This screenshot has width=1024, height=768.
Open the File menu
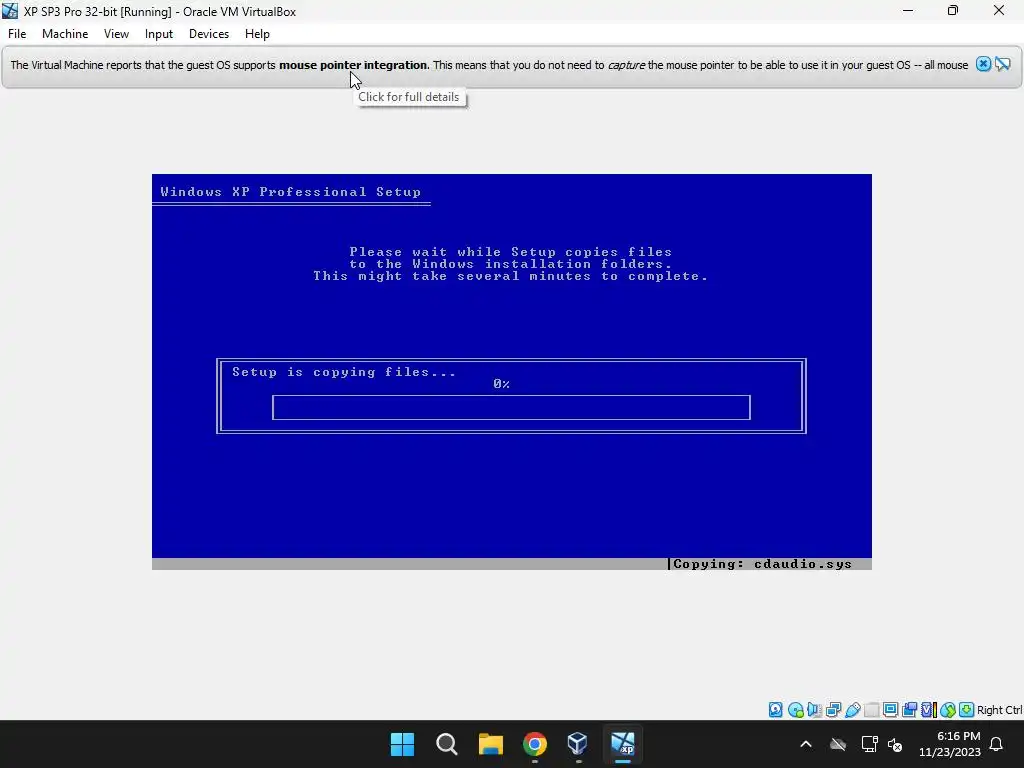17,34
